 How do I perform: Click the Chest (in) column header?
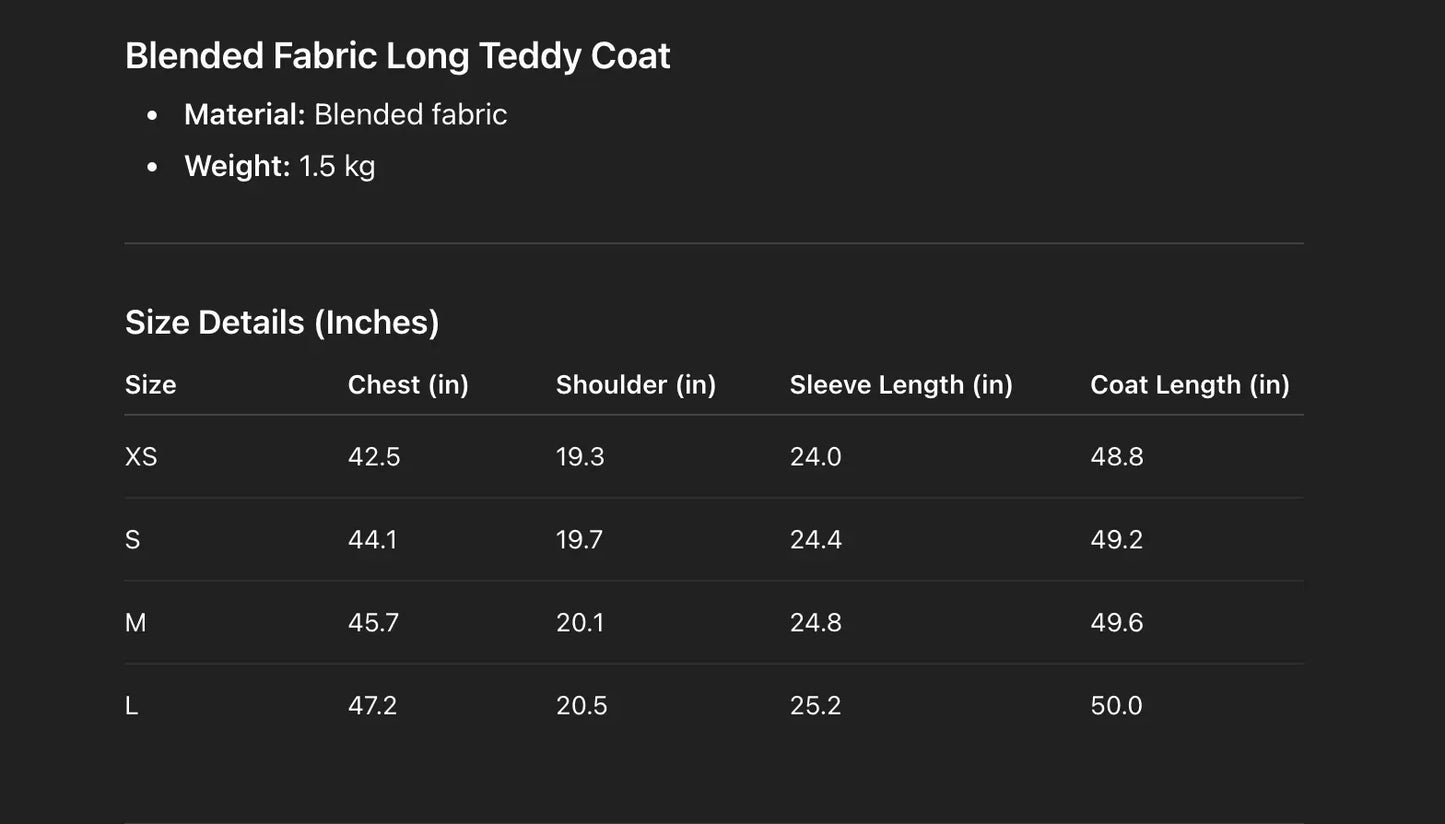408,385
